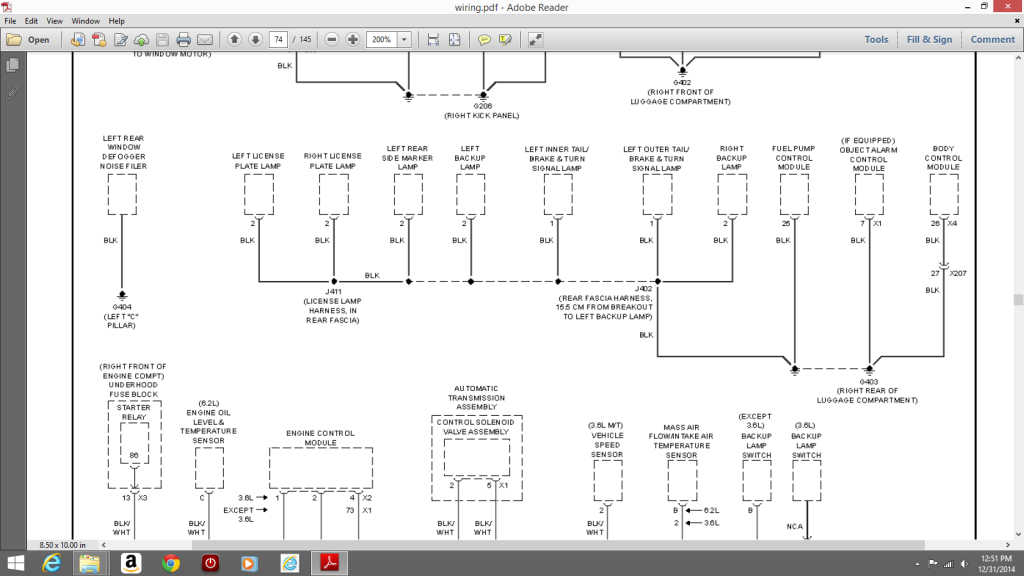Click the Open file button
The image size is (1024, 576).
click(x=29, y=40)
